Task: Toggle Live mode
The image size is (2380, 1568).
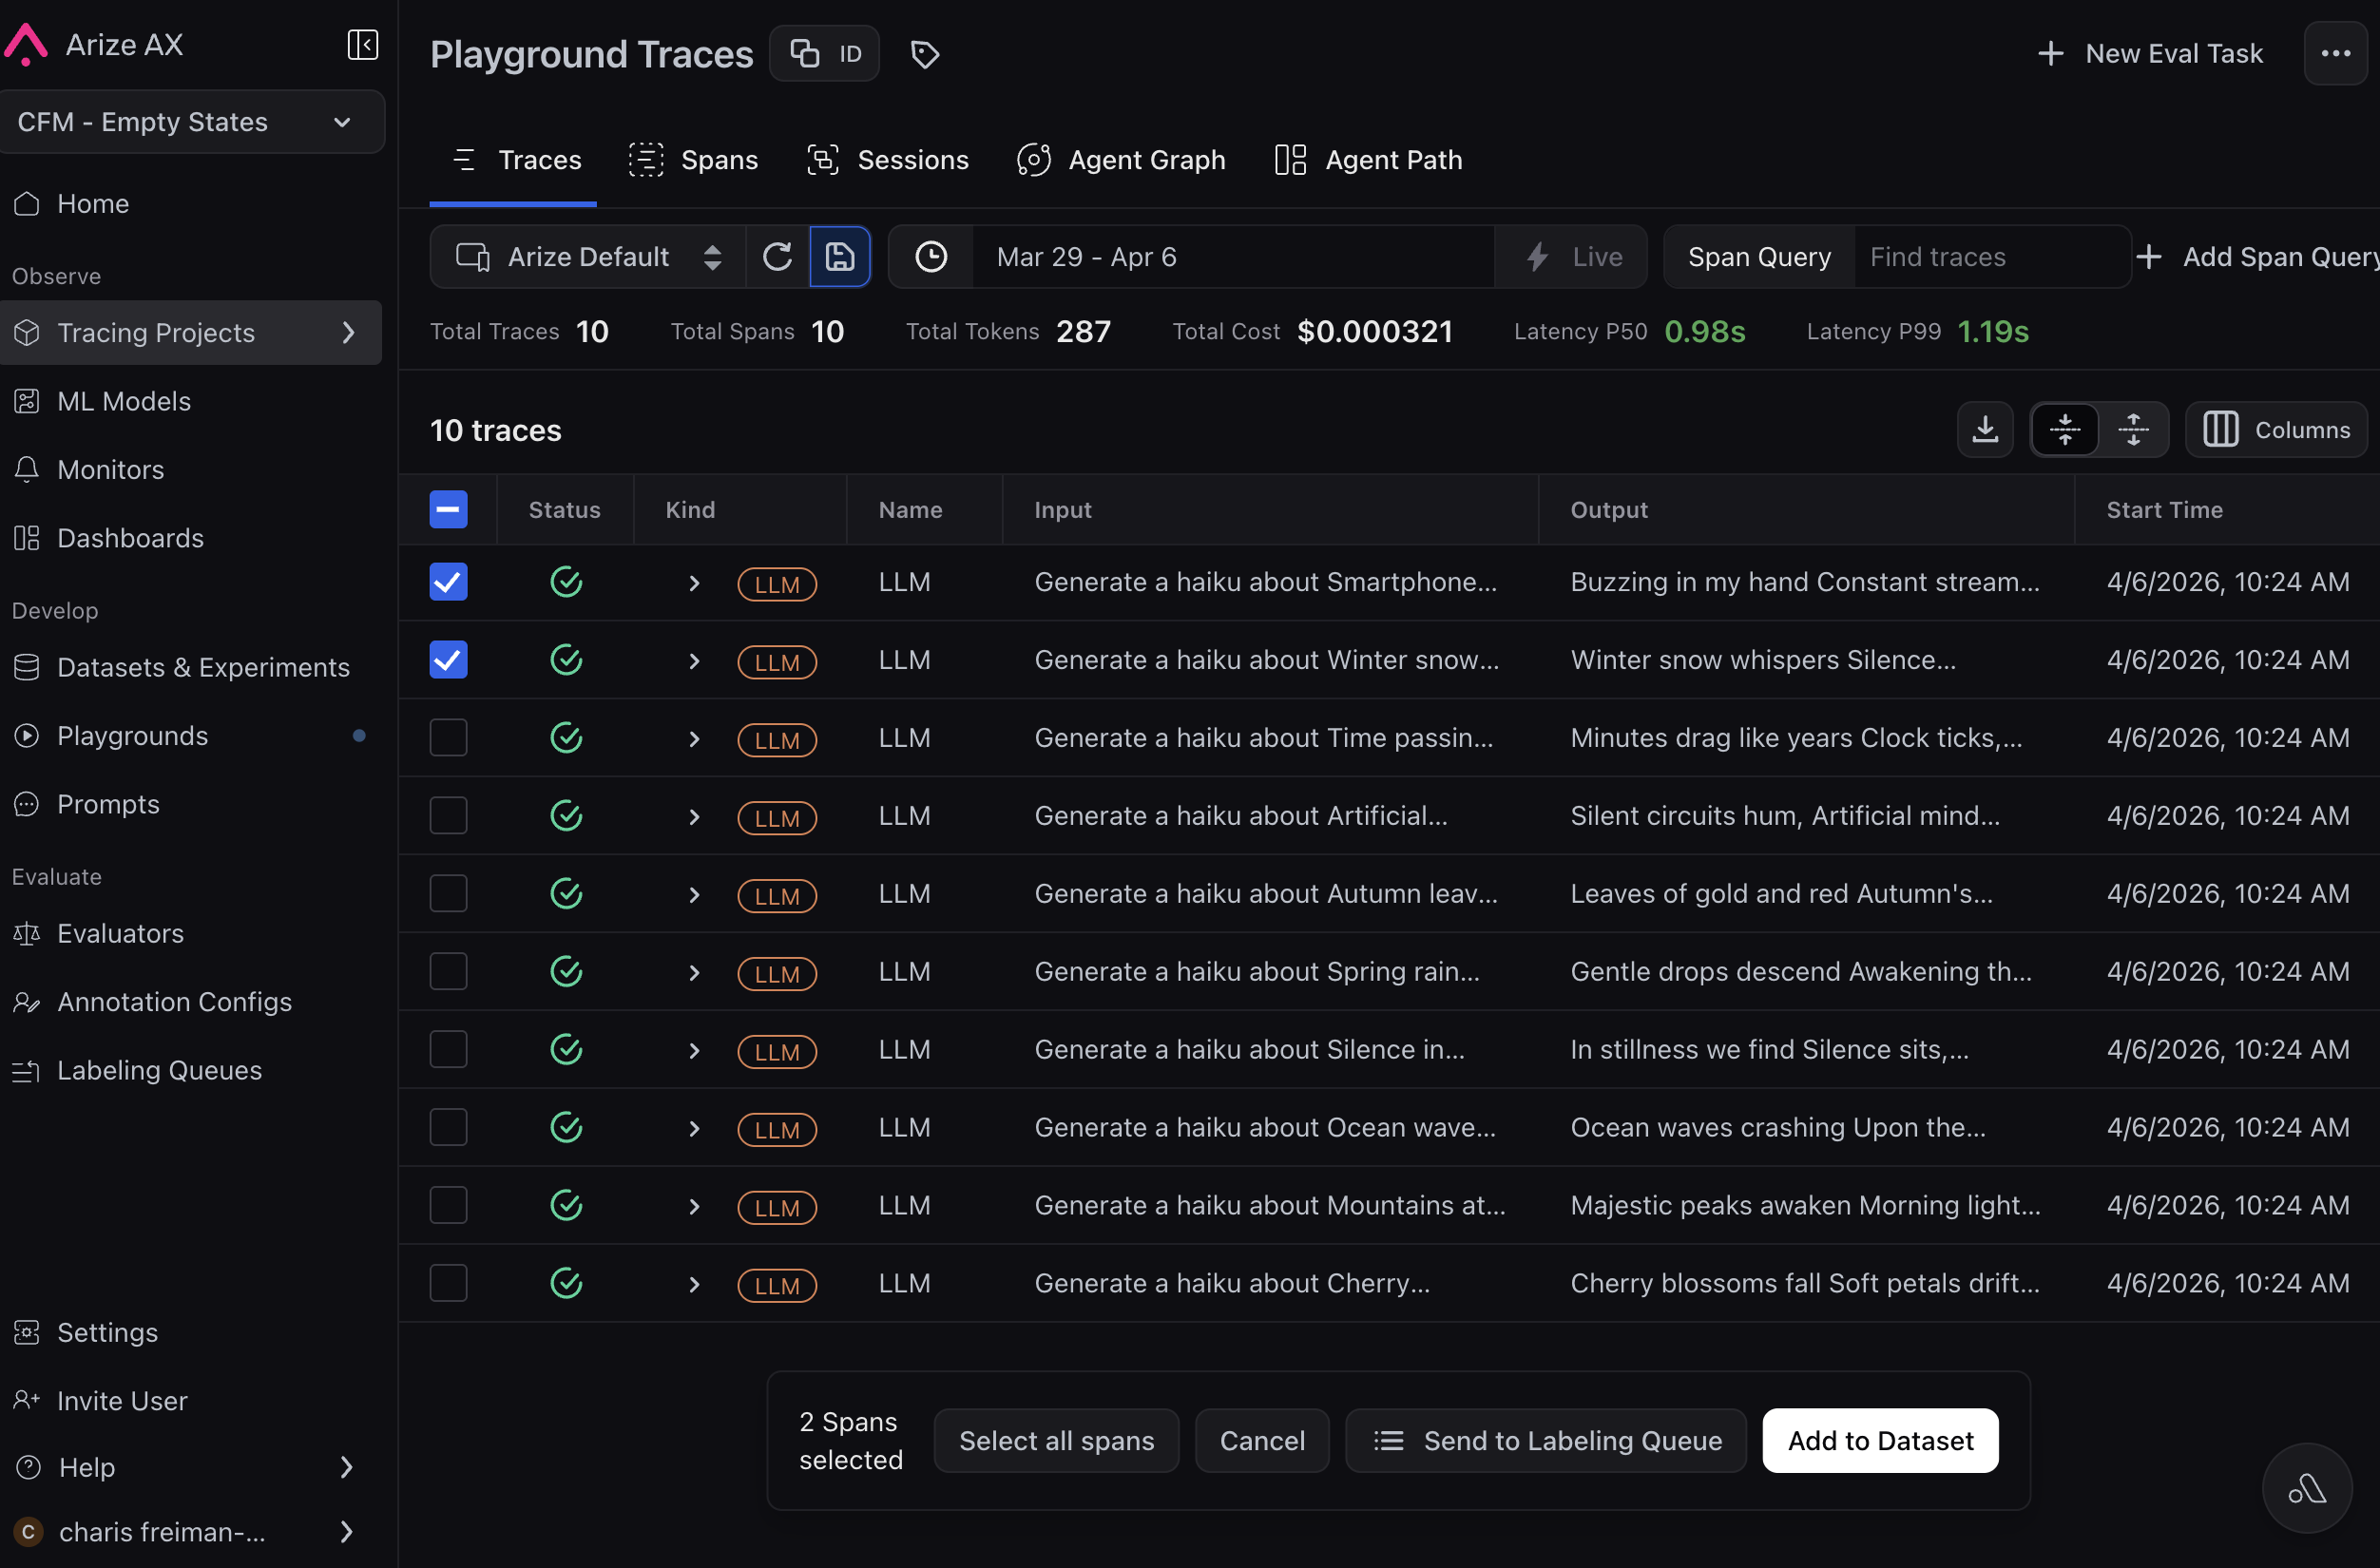Action: tap(1572, 257)
